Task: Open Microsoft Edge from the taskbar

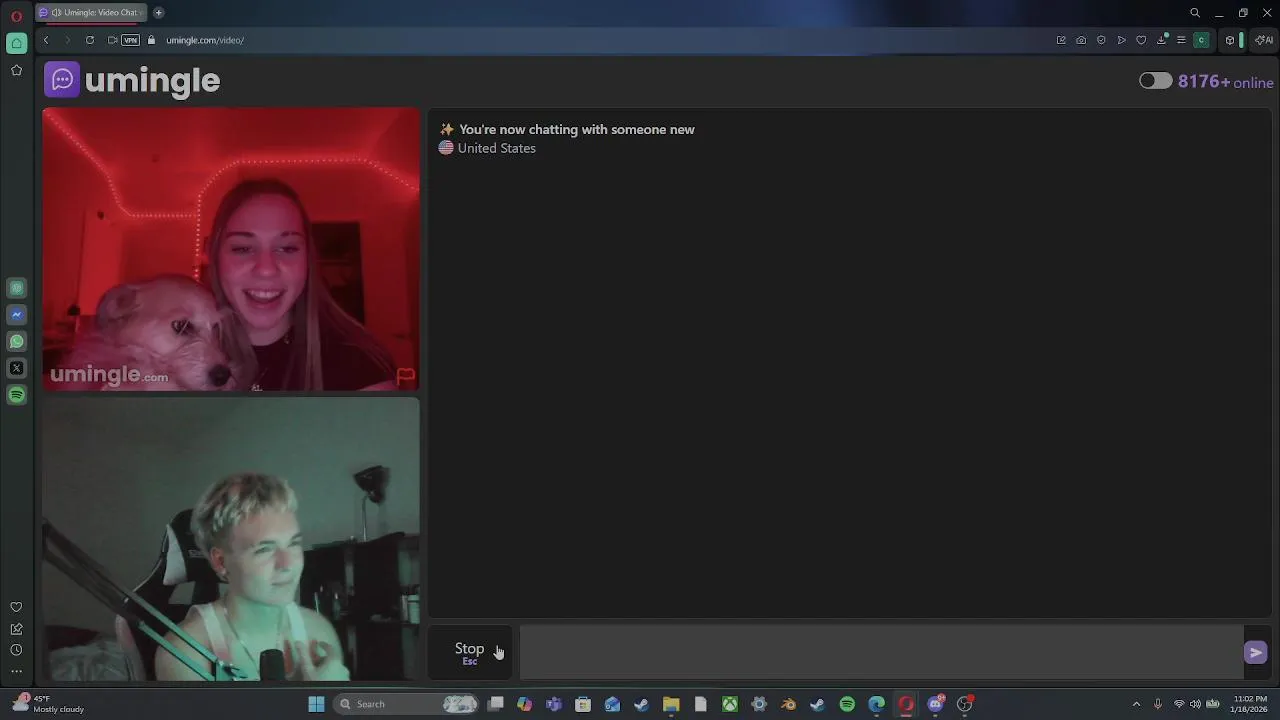Action: pos(877,704)
